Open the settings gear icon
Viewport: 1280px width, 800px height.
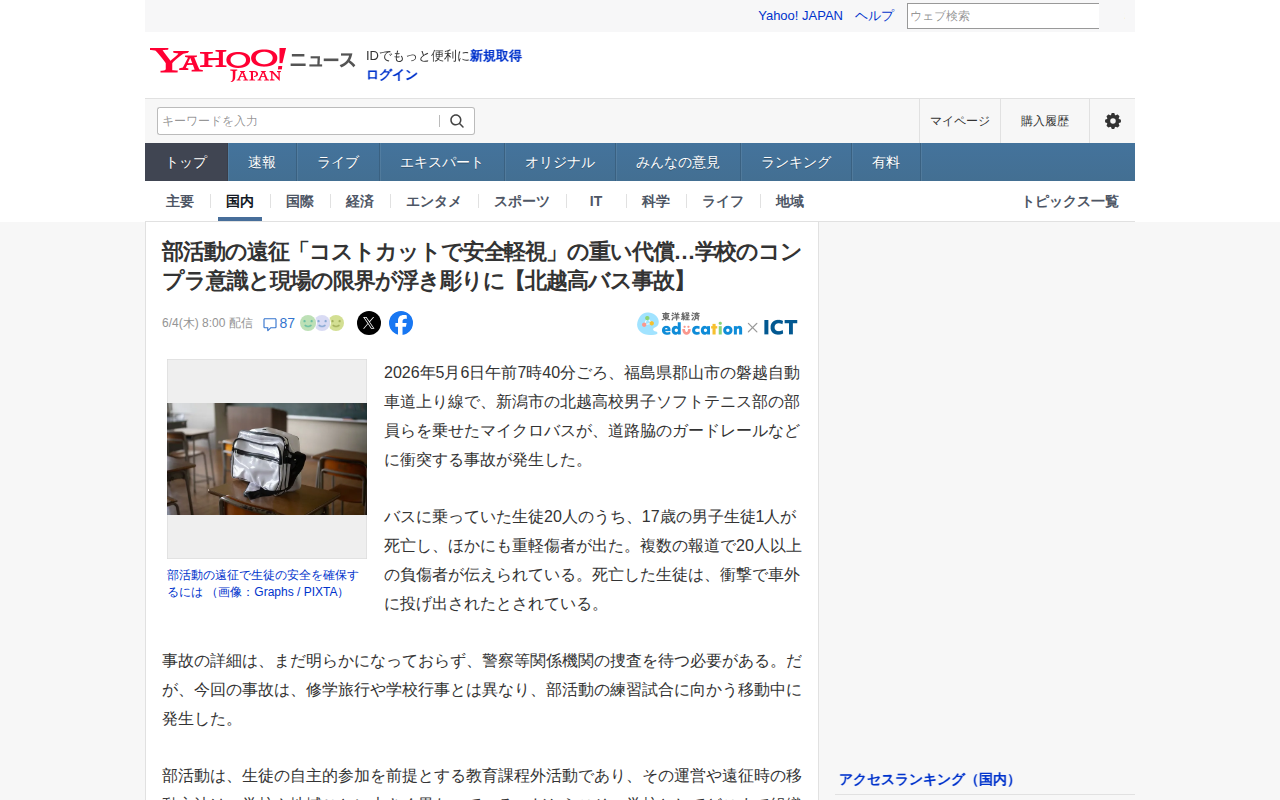tap(1113, 121)
